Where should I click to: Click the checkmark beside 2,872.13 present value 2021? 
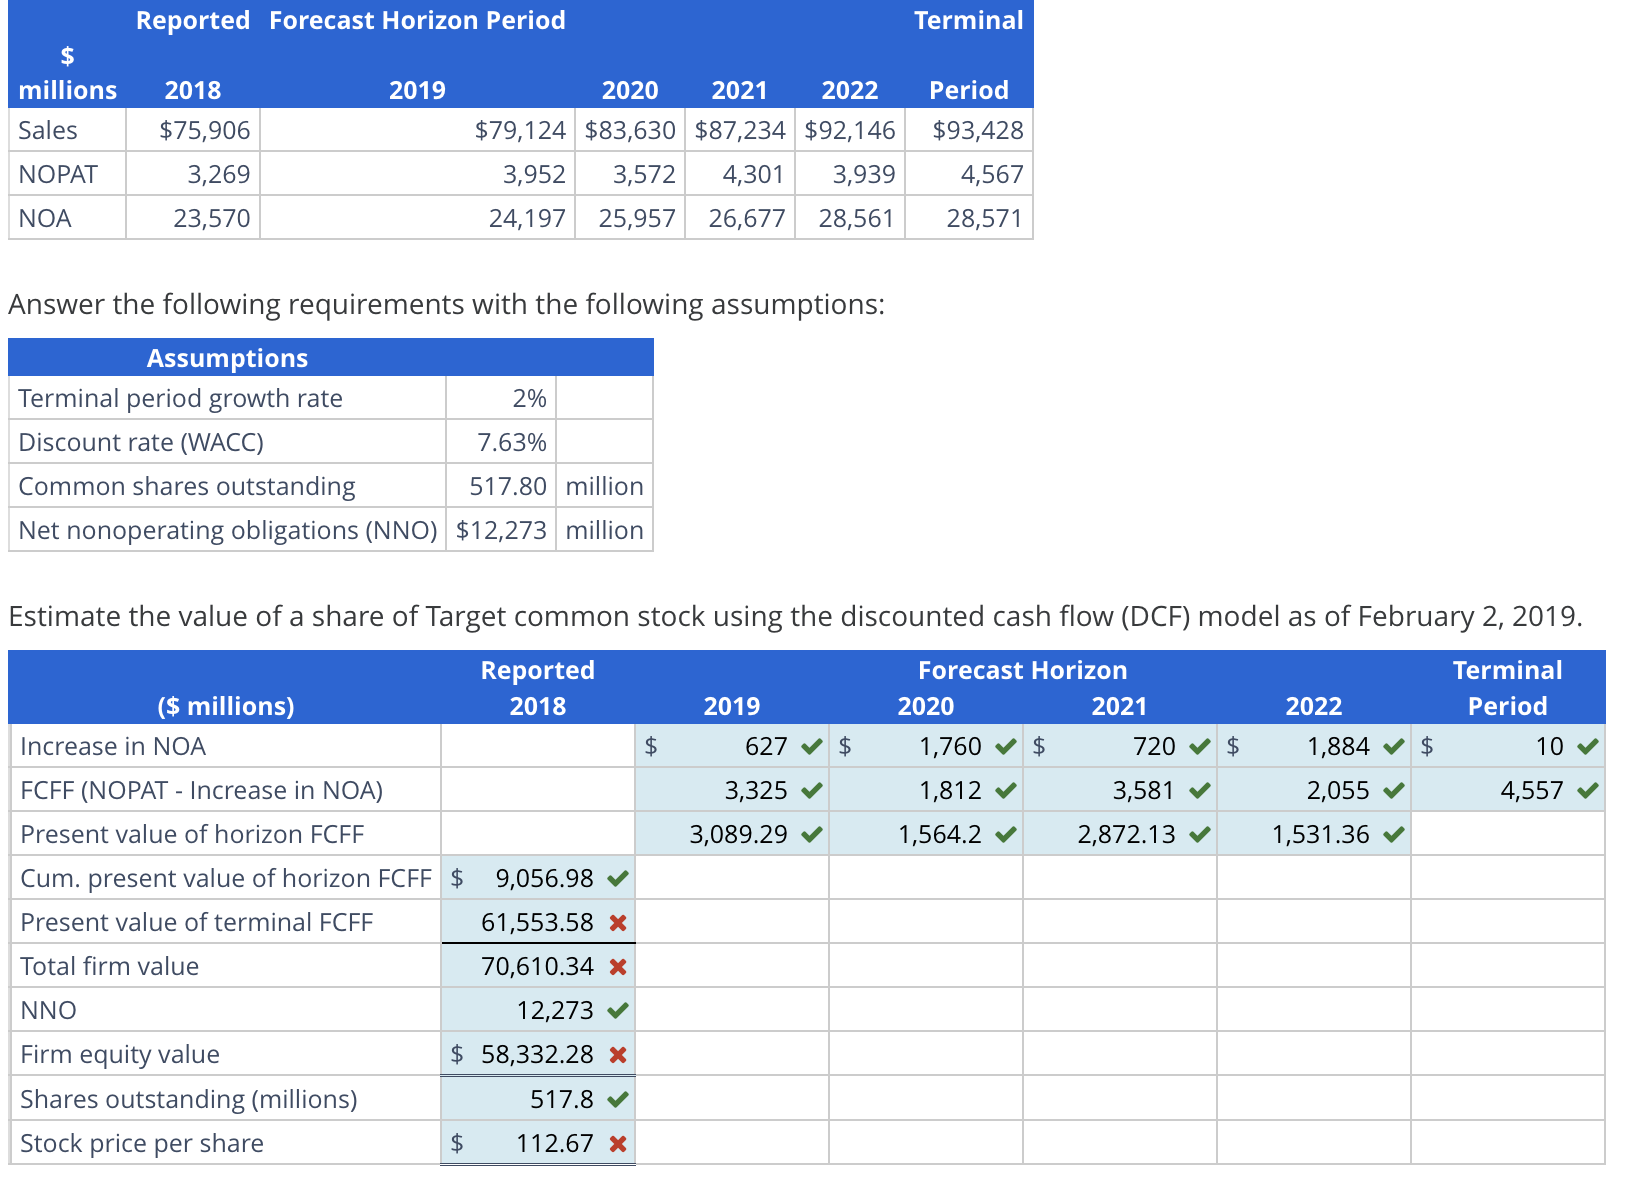point(1198,834)
